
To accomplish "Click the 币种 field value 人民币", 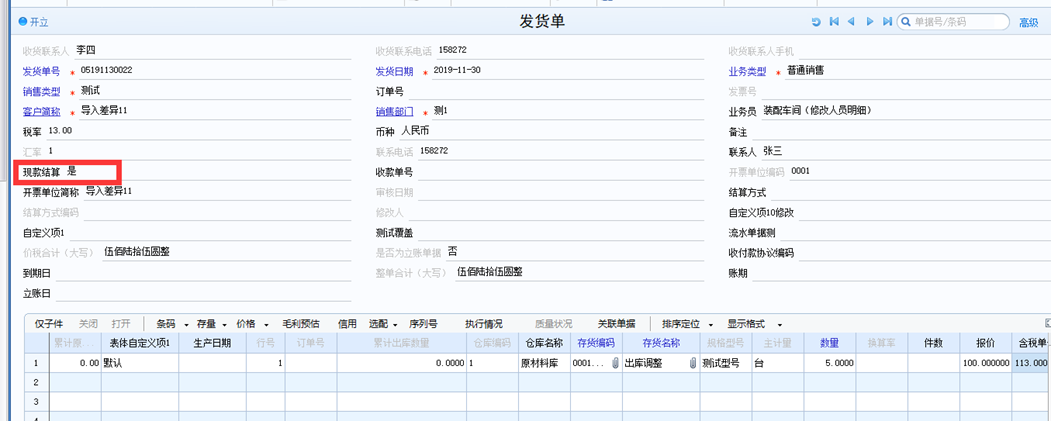I will coord(415,131).
